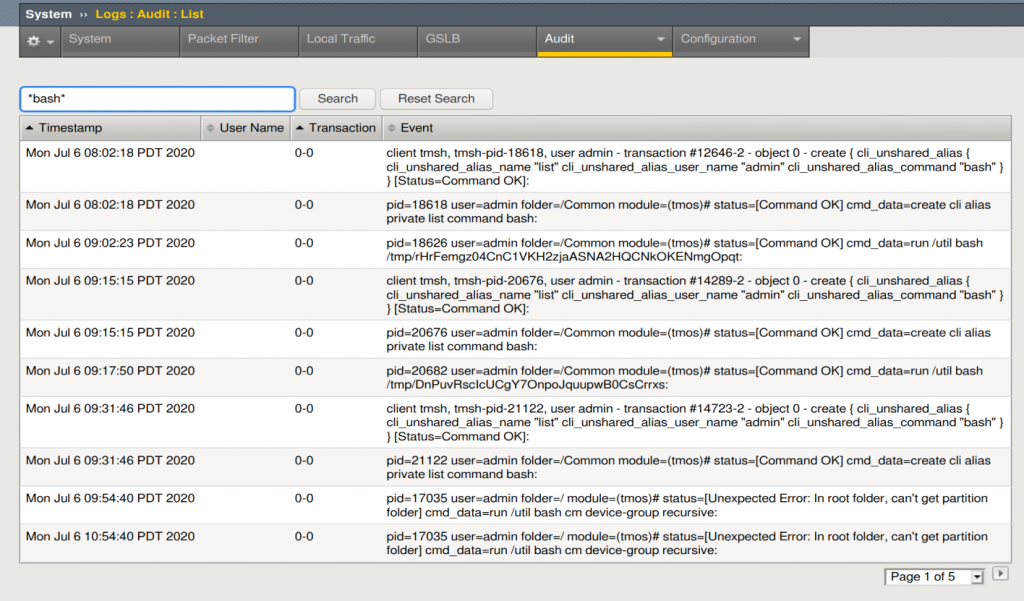Expand the Configuration tab dropdown arrow
This screenshot has height=601, width=1024.
pyautogui.click(x=797, y=39)
